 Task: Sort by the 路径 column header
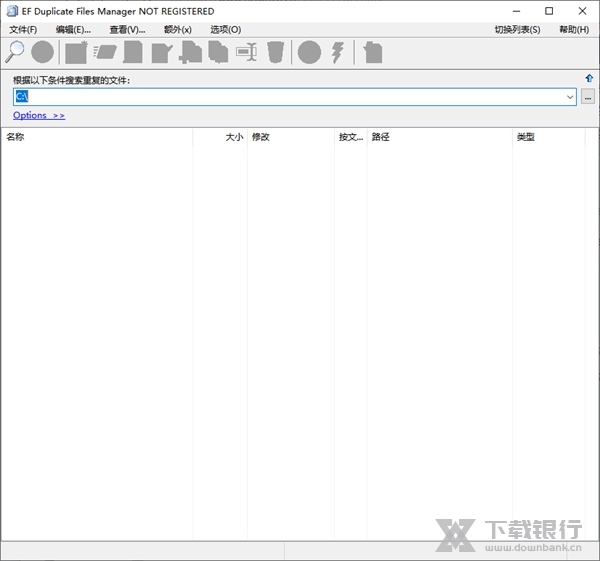[438, 137]
